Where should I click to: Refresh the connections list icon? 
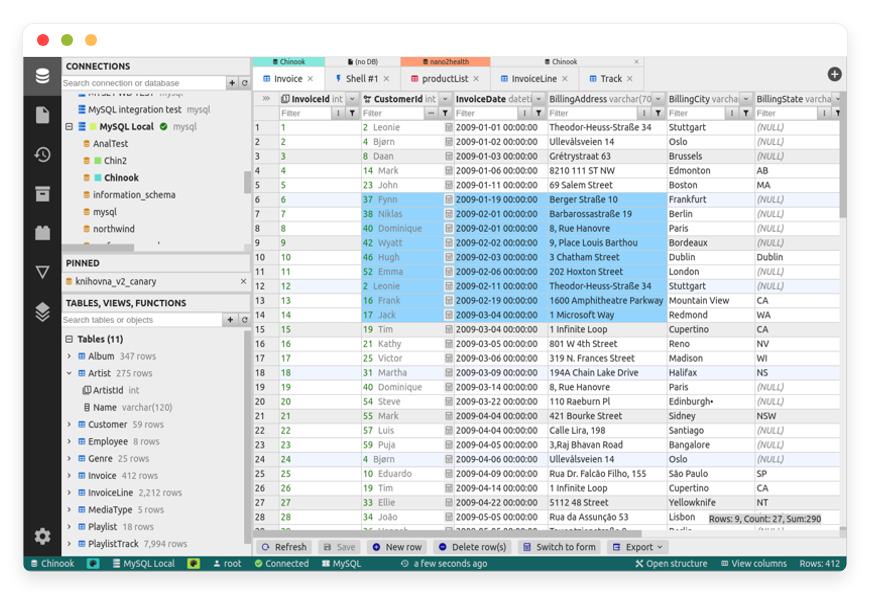coord(245,83)
